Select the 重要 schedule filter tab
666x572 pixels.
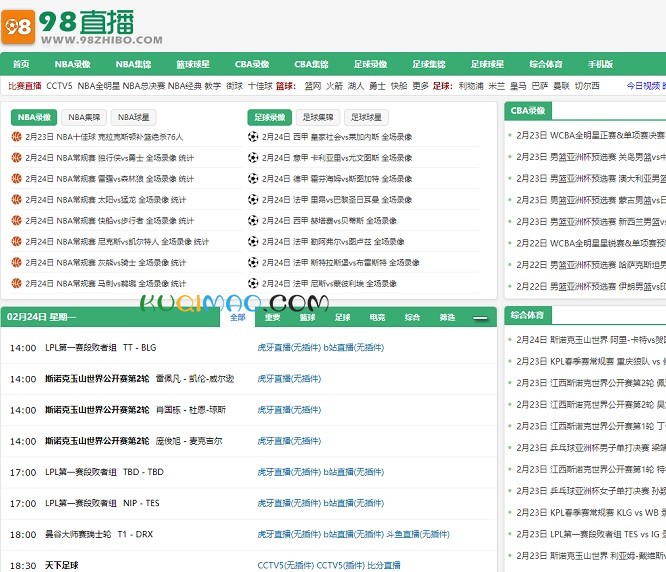(x=272, y=317)
